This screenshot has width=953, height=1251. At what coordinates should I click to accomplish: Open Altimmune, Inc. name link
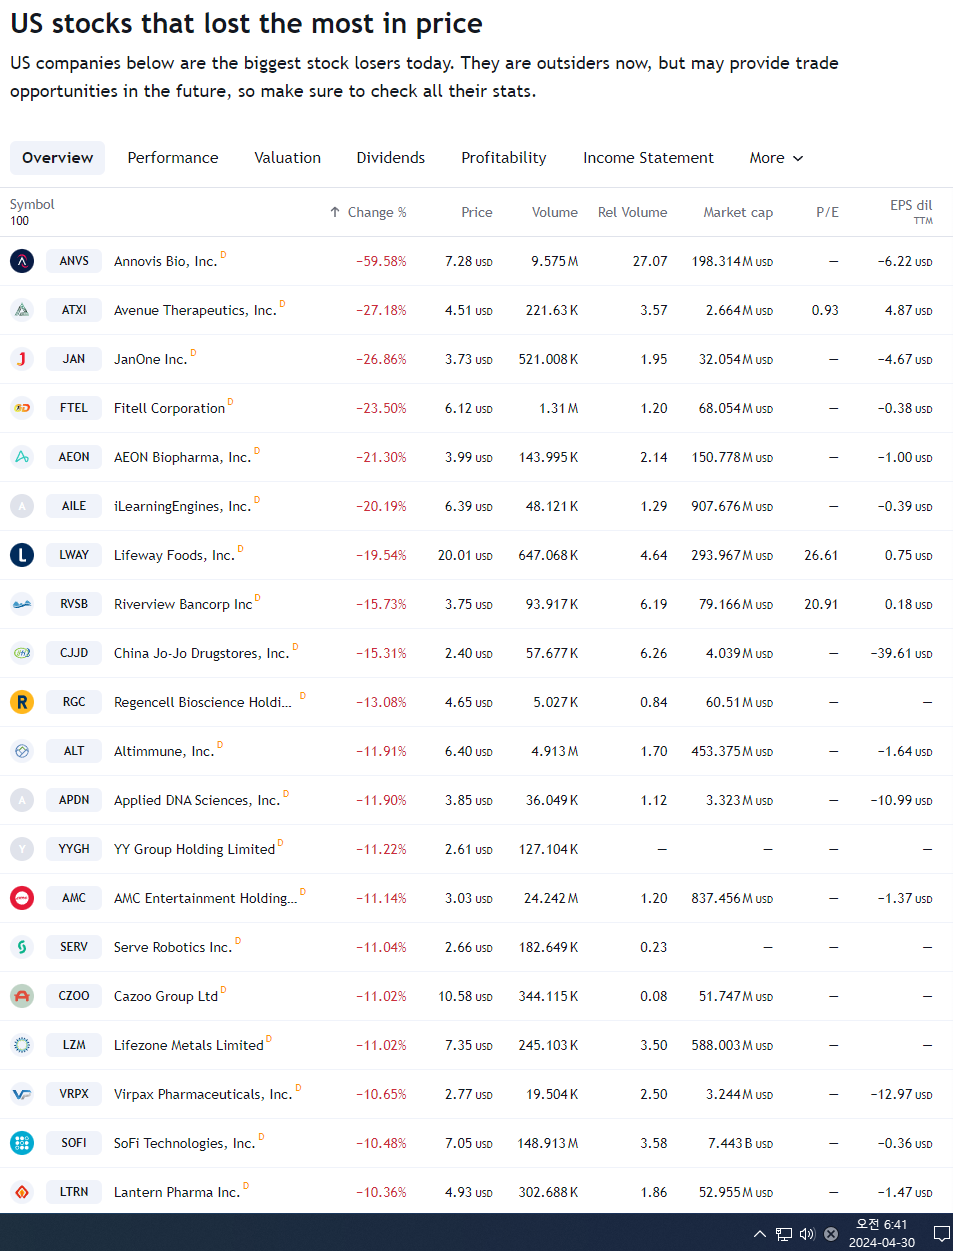[164, 751]
